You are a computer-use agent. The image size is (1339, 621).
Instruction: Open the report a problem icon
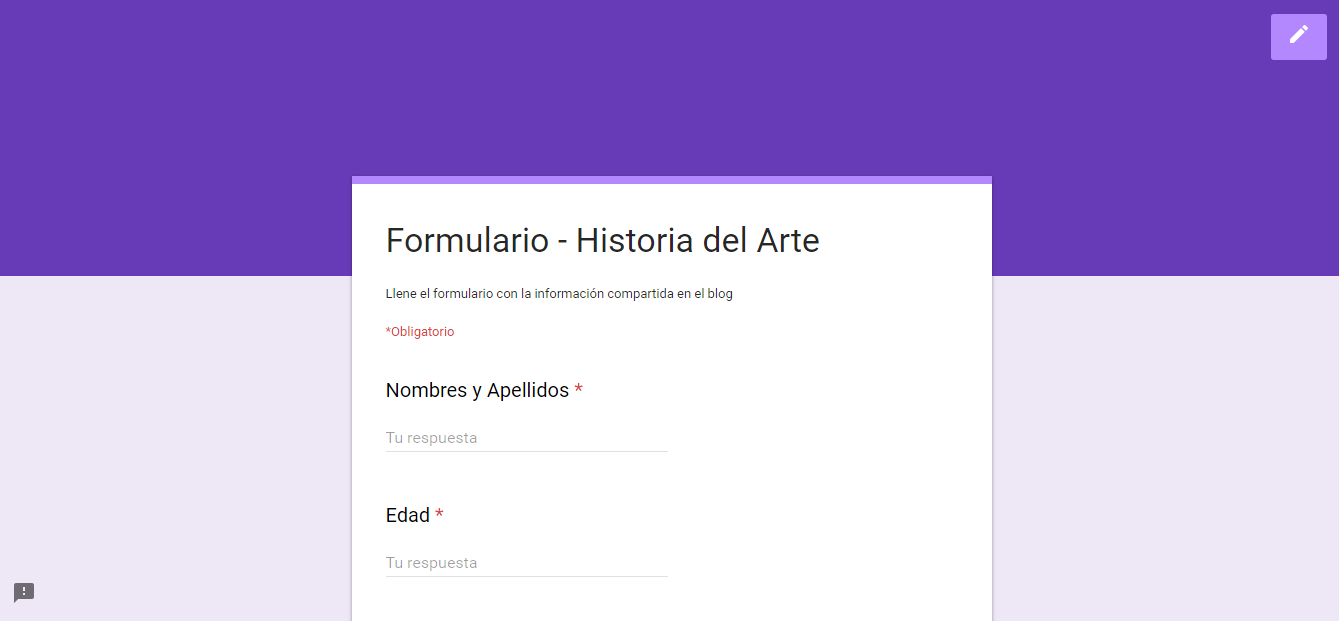[24, 592]
